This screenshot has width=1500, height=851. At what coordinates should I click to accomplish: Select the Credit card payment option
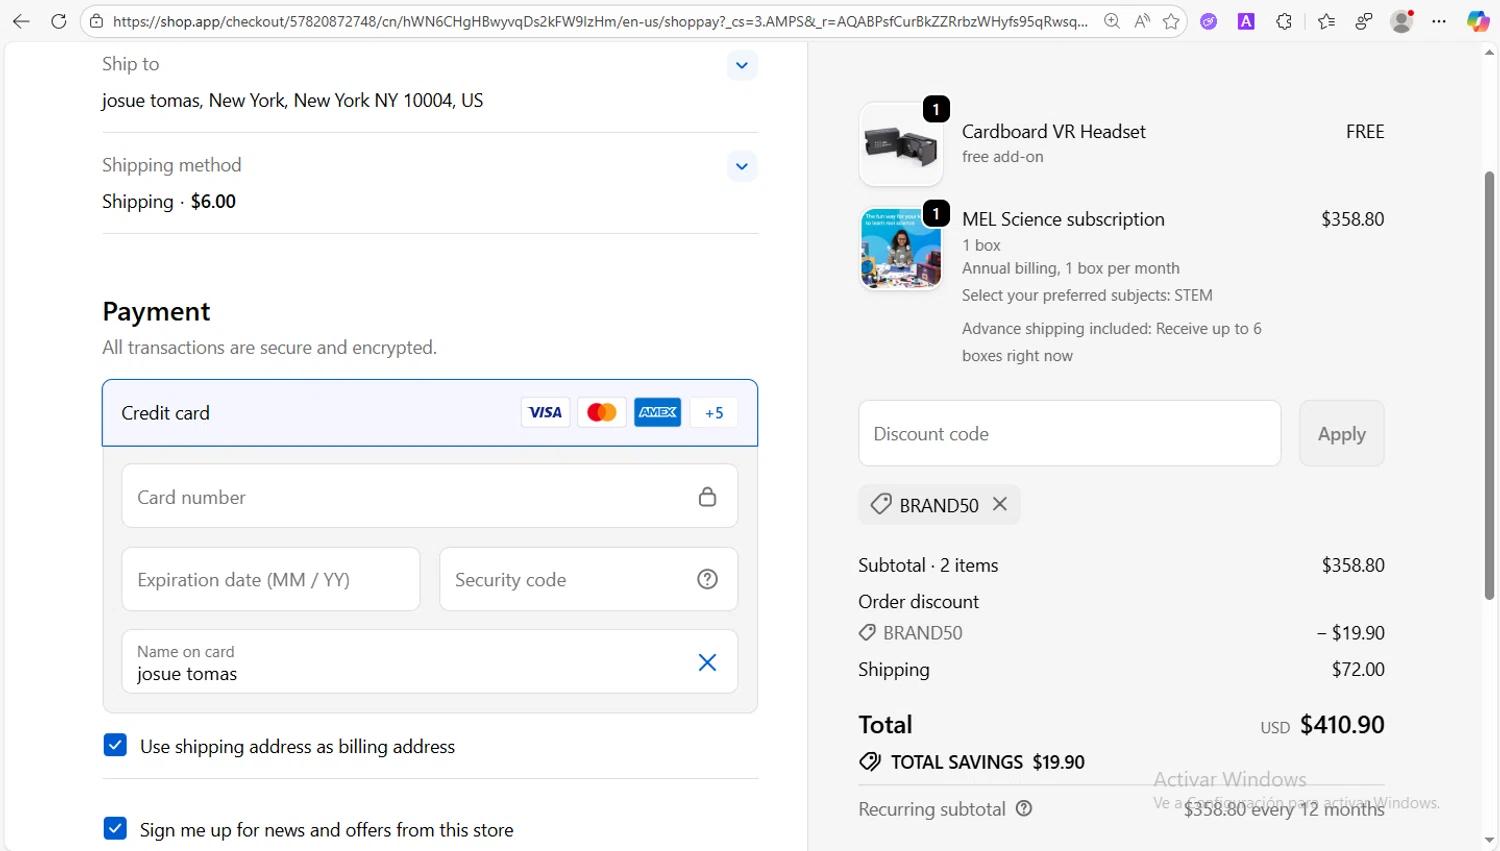pos(430,413)
